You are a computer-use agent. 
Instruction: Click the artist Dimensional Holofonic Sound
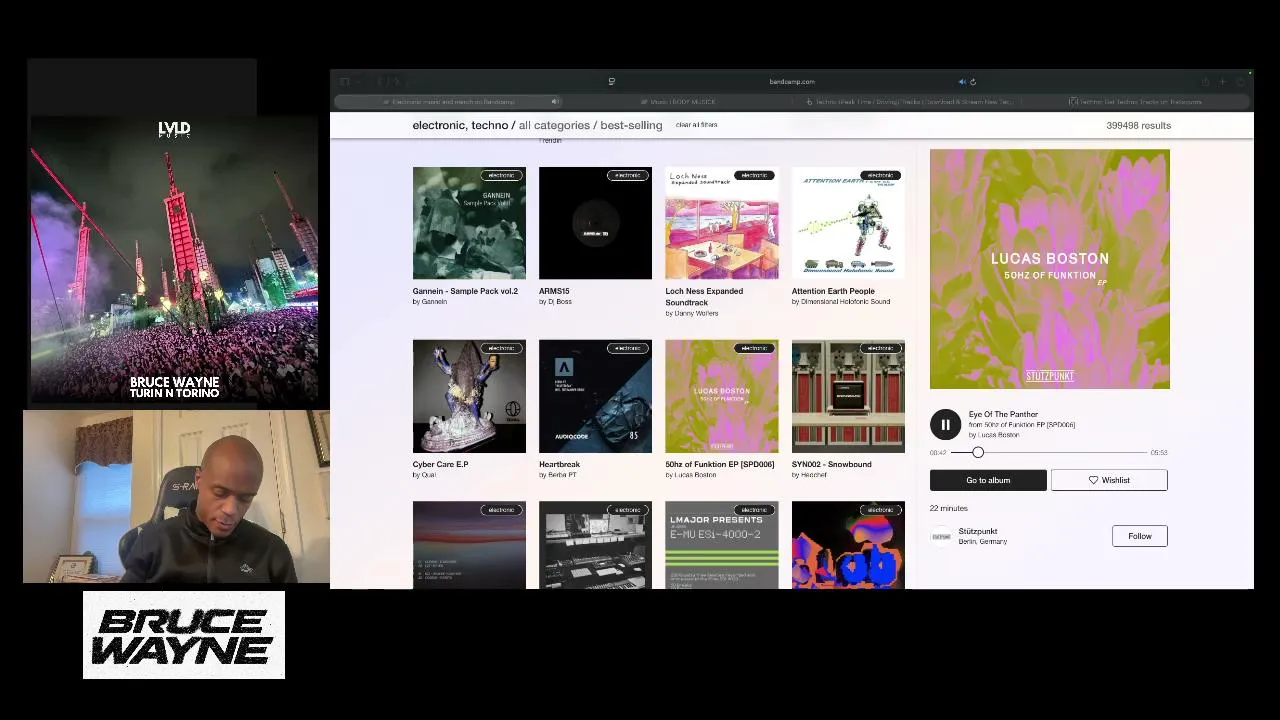(x=845, y=301)
